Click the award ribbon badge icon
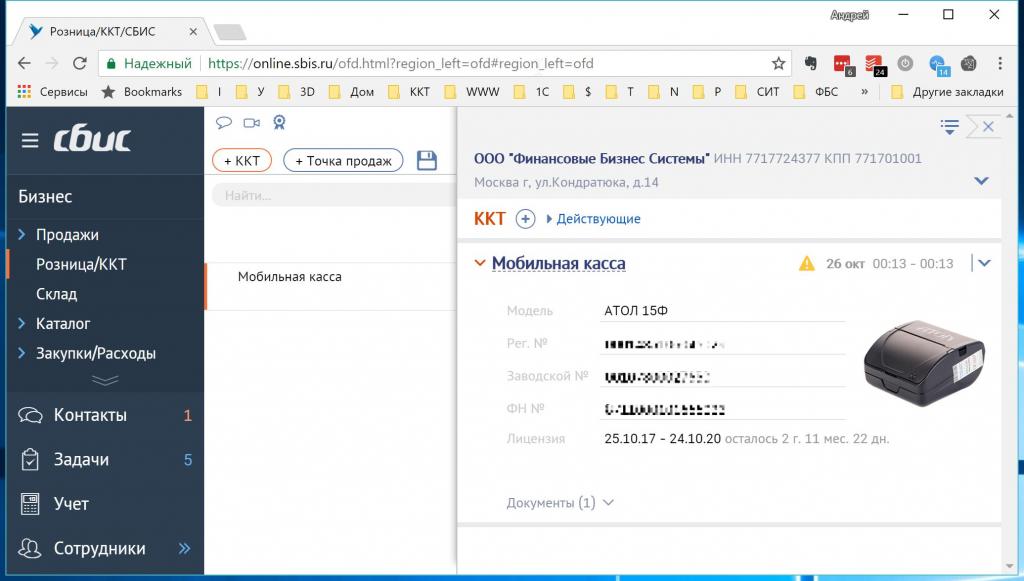The width and height of the screenshot is (1024, 581). tap(279, 123)
